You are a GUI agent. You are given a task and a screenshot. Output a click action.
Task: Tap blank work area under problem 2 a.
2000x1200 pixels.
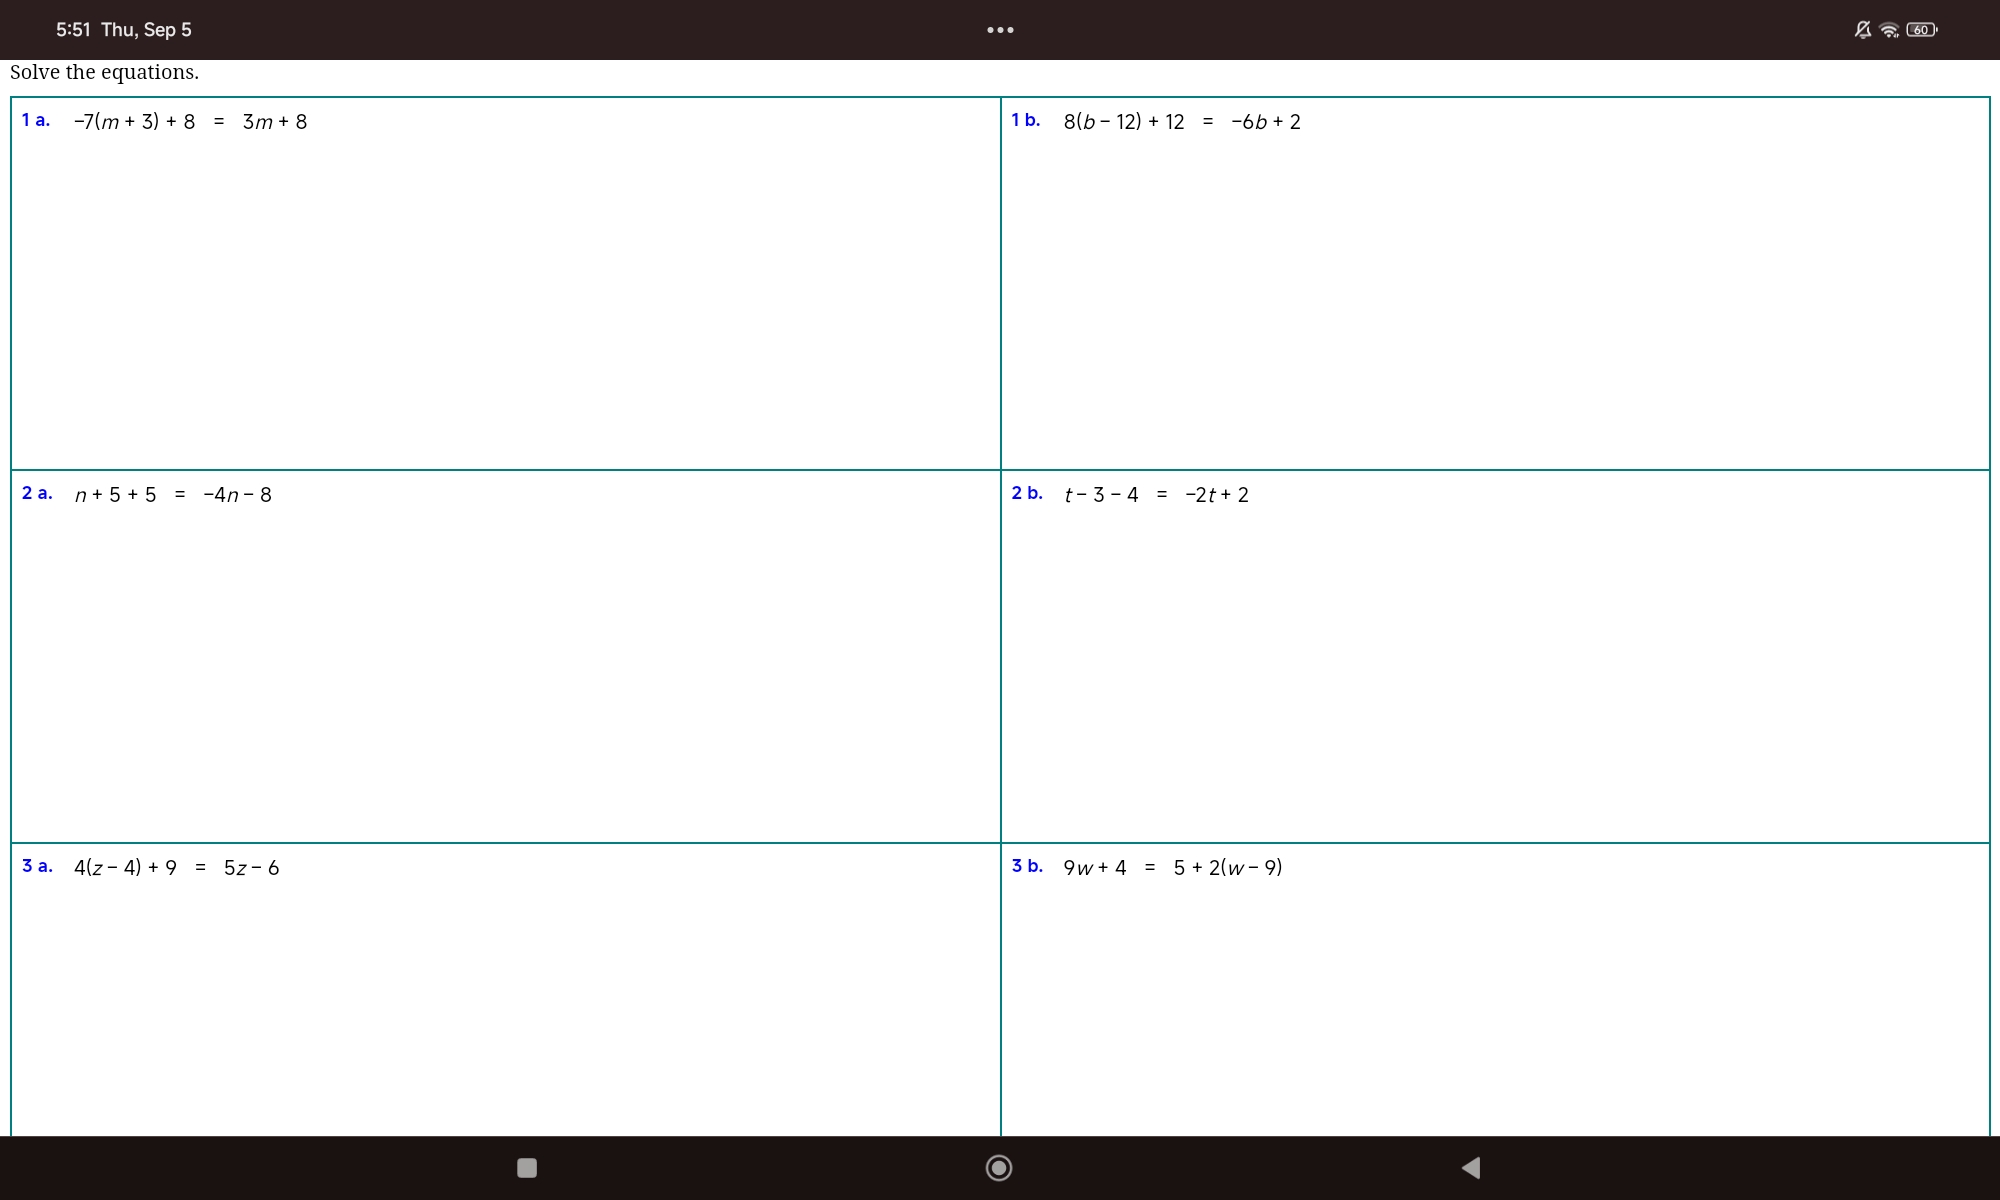point(505,675)
